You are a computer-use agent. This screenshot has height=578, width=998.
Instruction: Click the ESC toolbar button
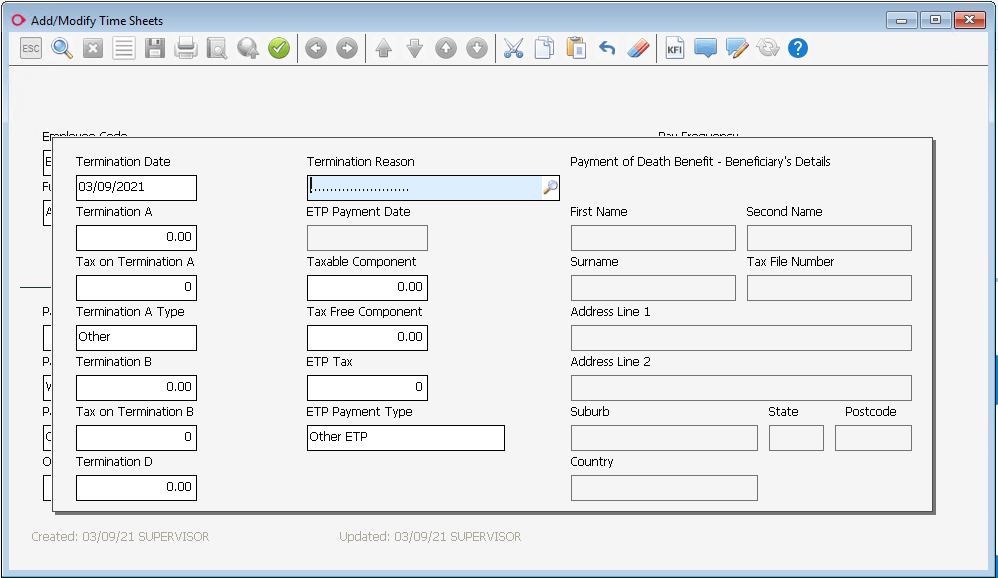[x=31, y=48]
